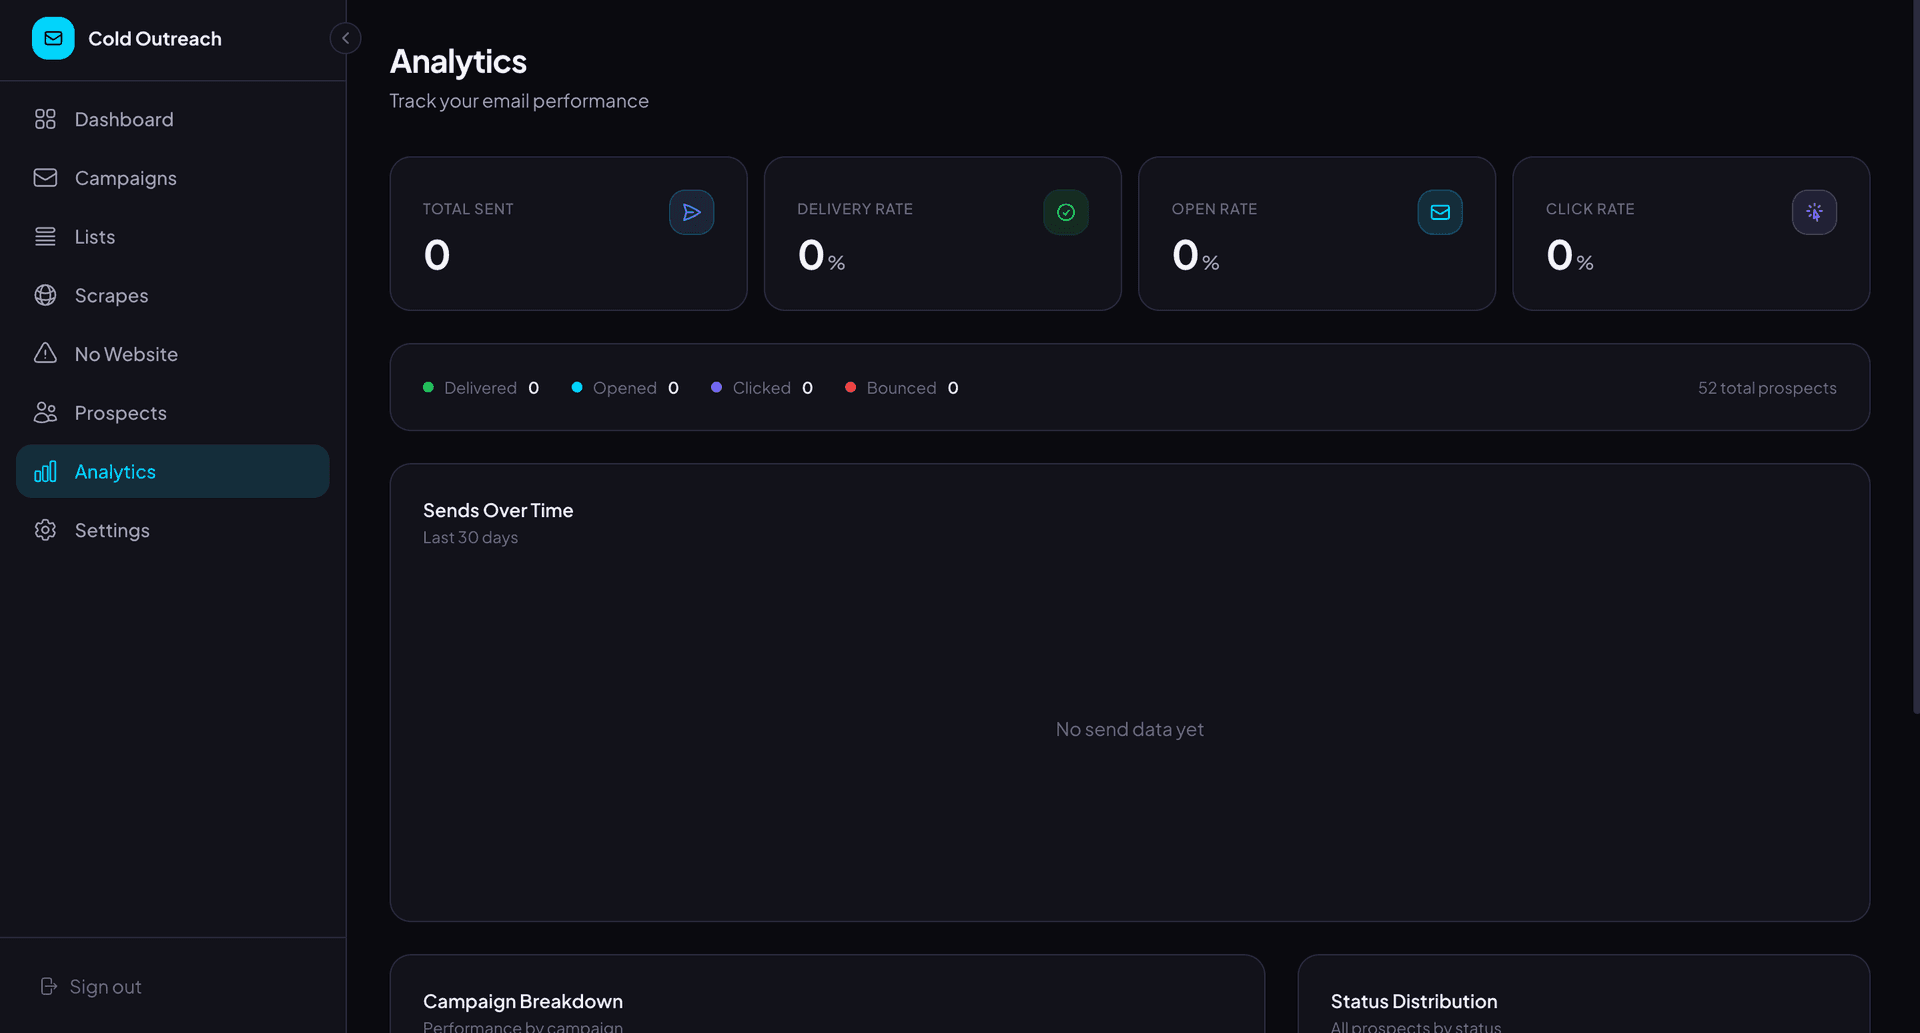Click the Campaign Breakdown panel heading
Image resolution: width=1920 pixels, height=1033 pixels.
click(522, 1001)
